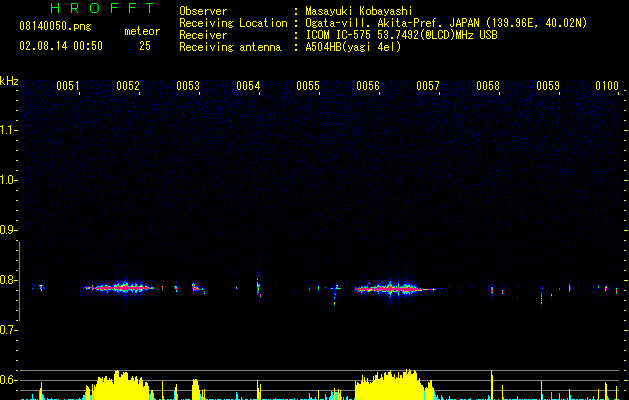Click the 0051 time marker
629x400 pixels.
(x=67, y=86)
